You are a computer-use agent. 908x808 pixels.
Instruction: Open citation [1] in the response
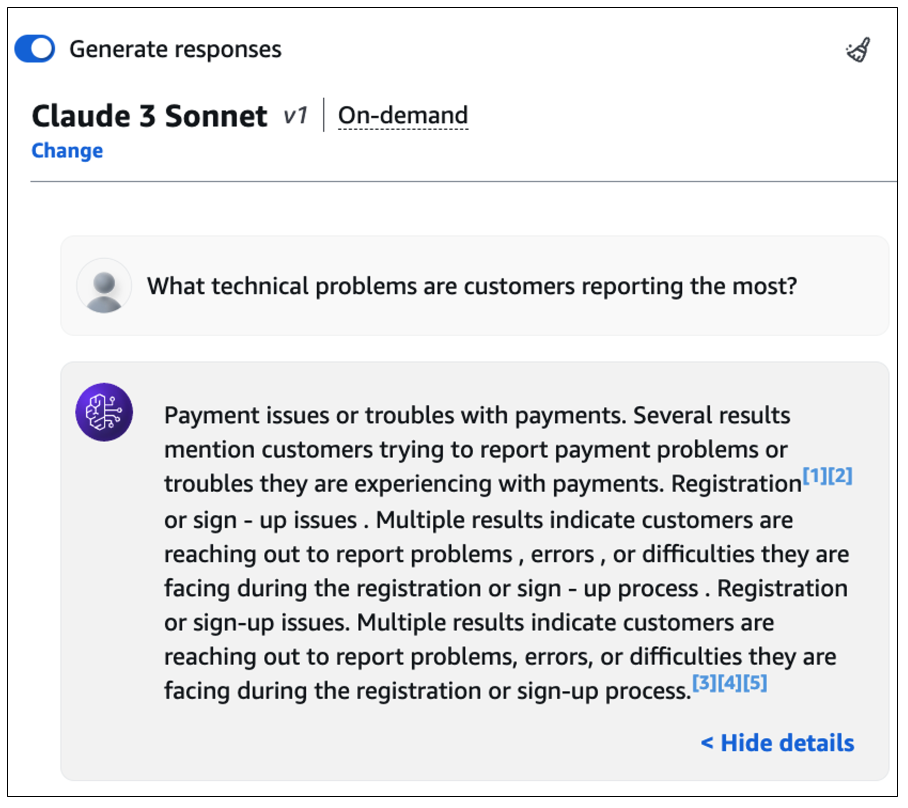(815, 476)
